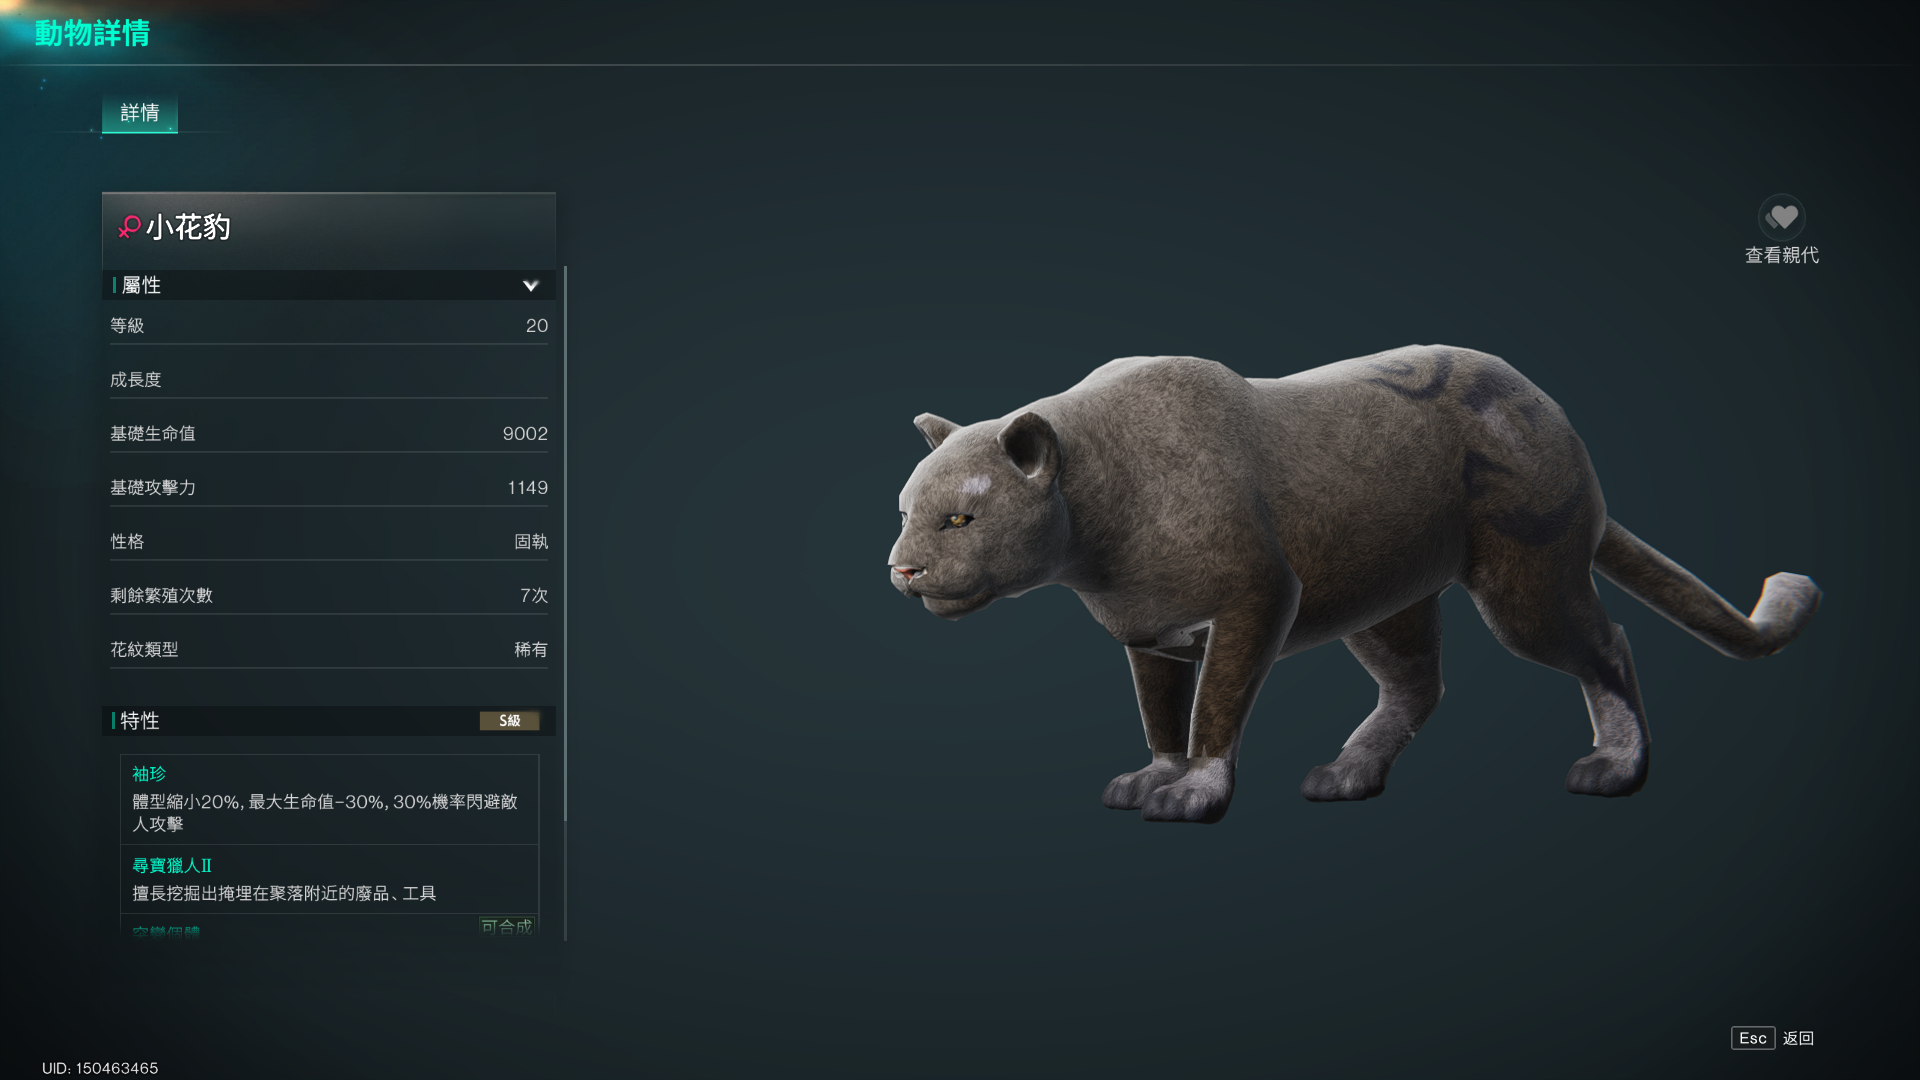Image resolution: width=1920 pixels, height=1080 pixels.
Task: Click the Esc key button
Action: (x=1752, y=1038)
